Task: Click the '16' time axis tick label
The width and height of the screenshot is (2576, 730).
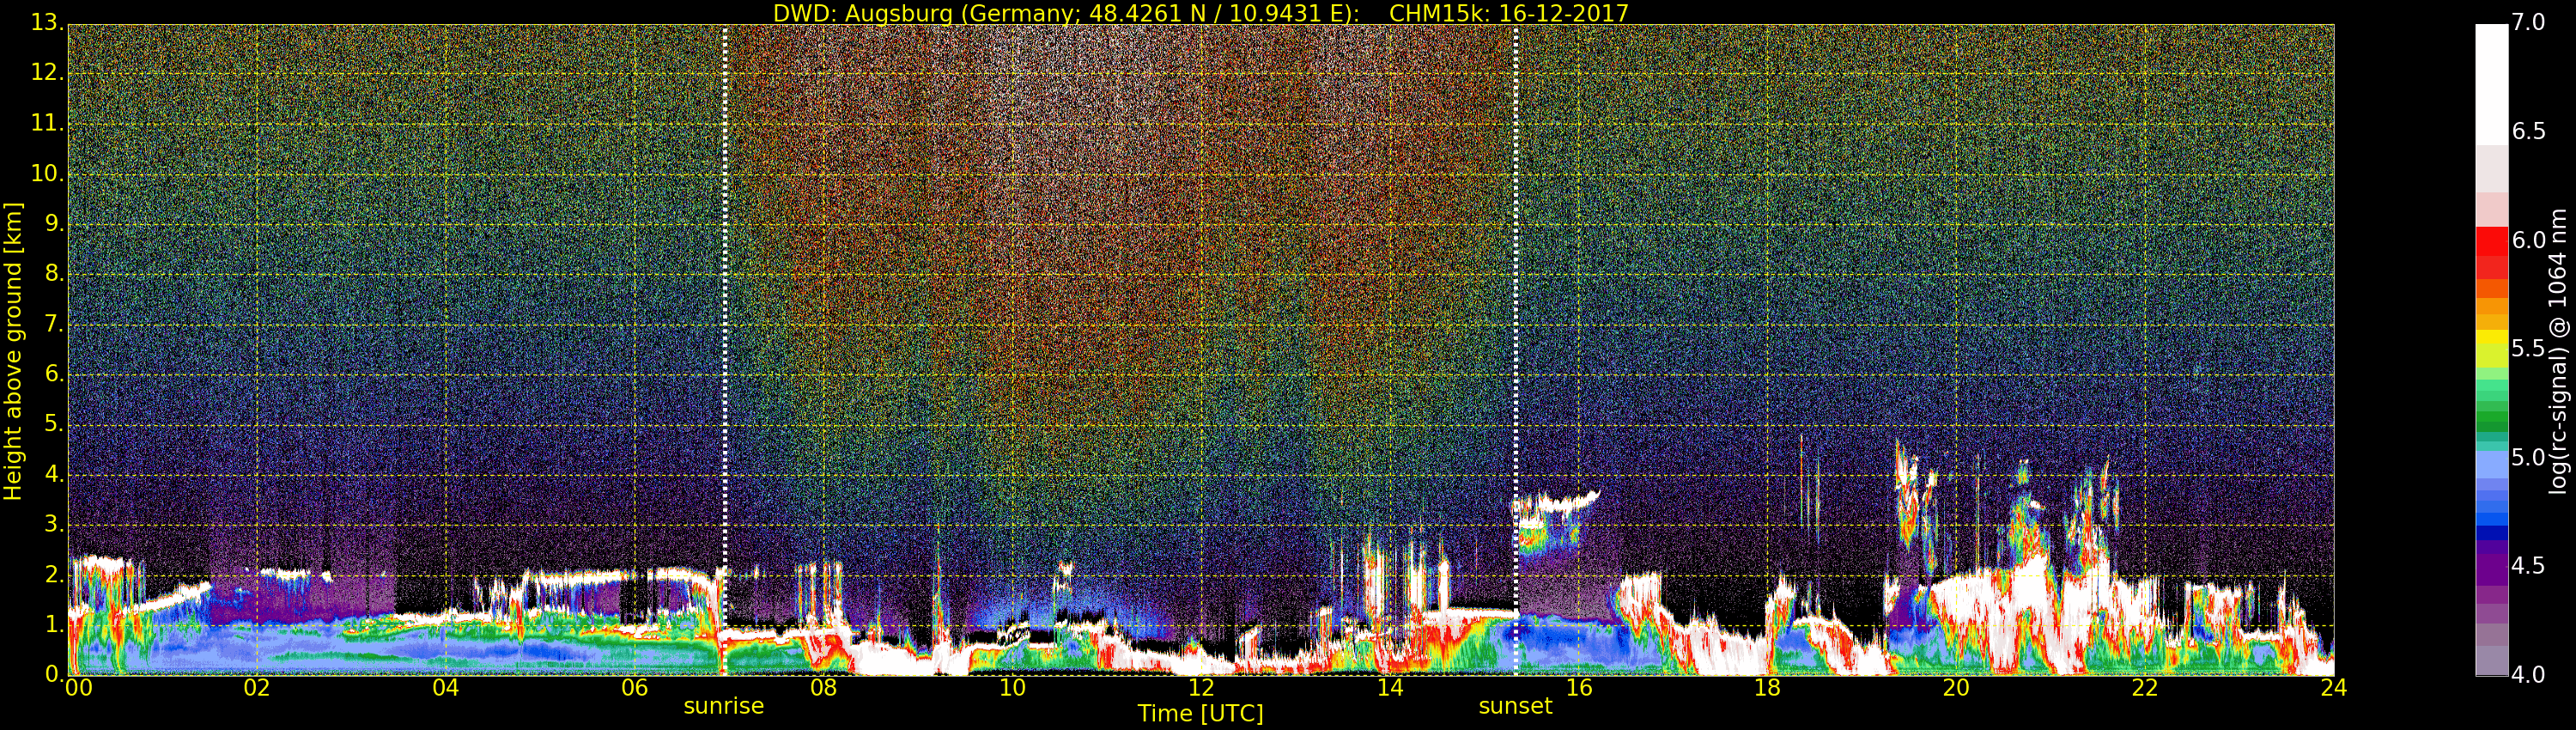Action: [x=1579, y=688]
